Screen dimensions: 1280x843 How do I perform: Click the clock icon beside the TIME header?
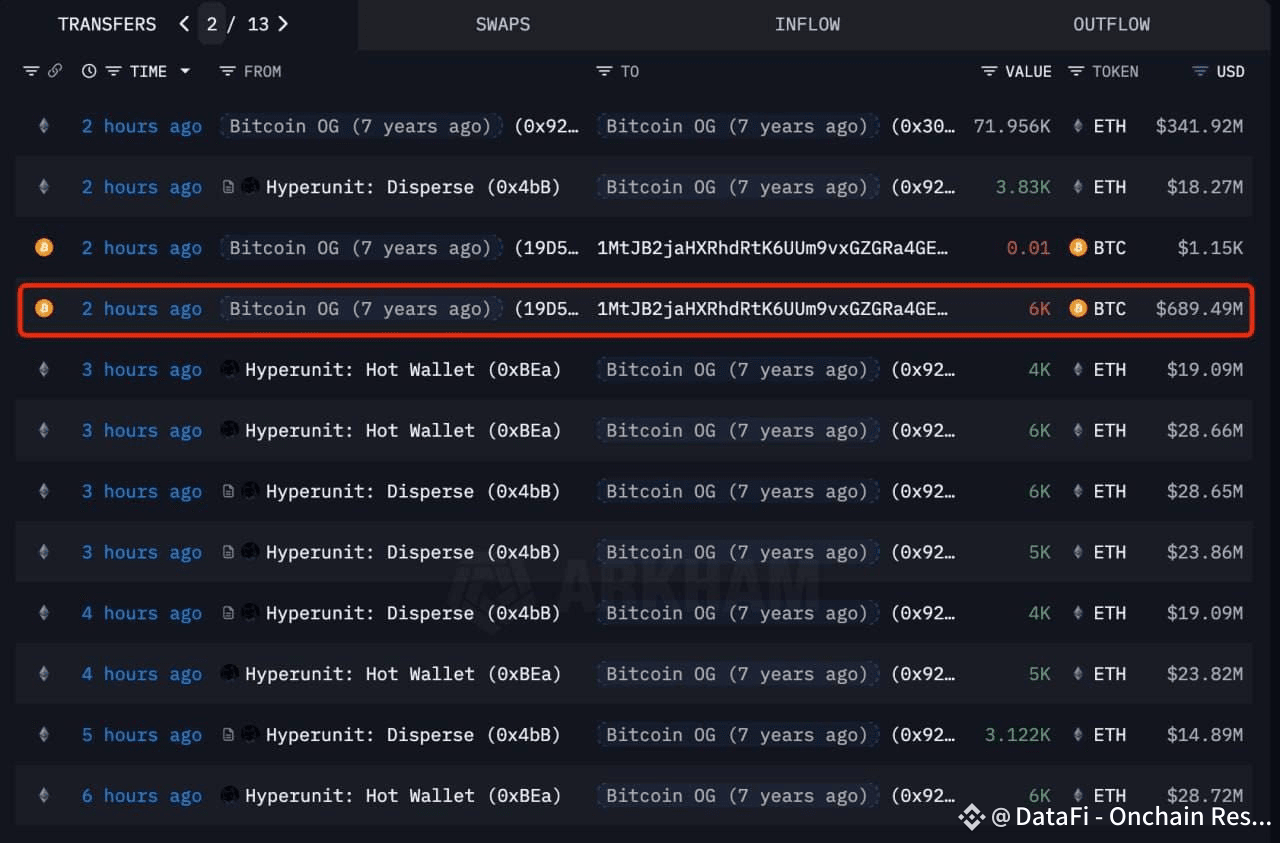(x=89, y=71)
